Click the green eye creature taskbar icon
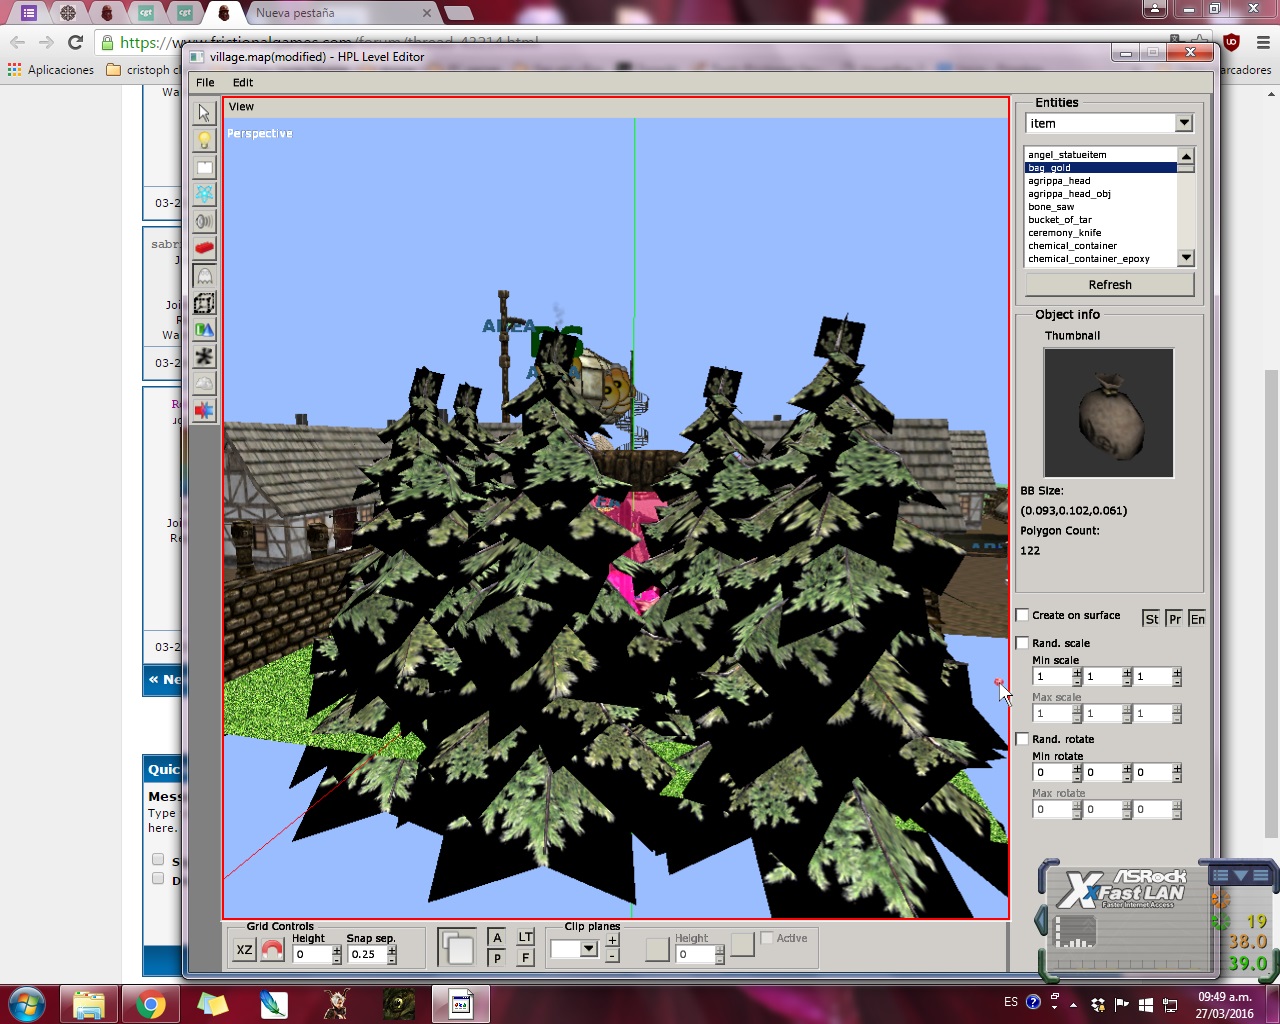Viewport: 1280px width, 1024px height. click(398, 1004)
